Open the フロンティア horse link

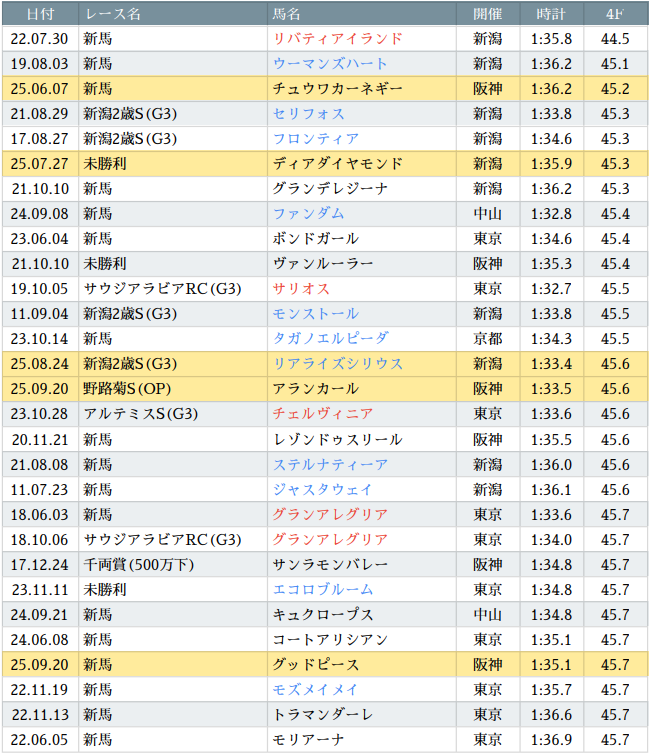pyautogui.click(x=316, y=139)
